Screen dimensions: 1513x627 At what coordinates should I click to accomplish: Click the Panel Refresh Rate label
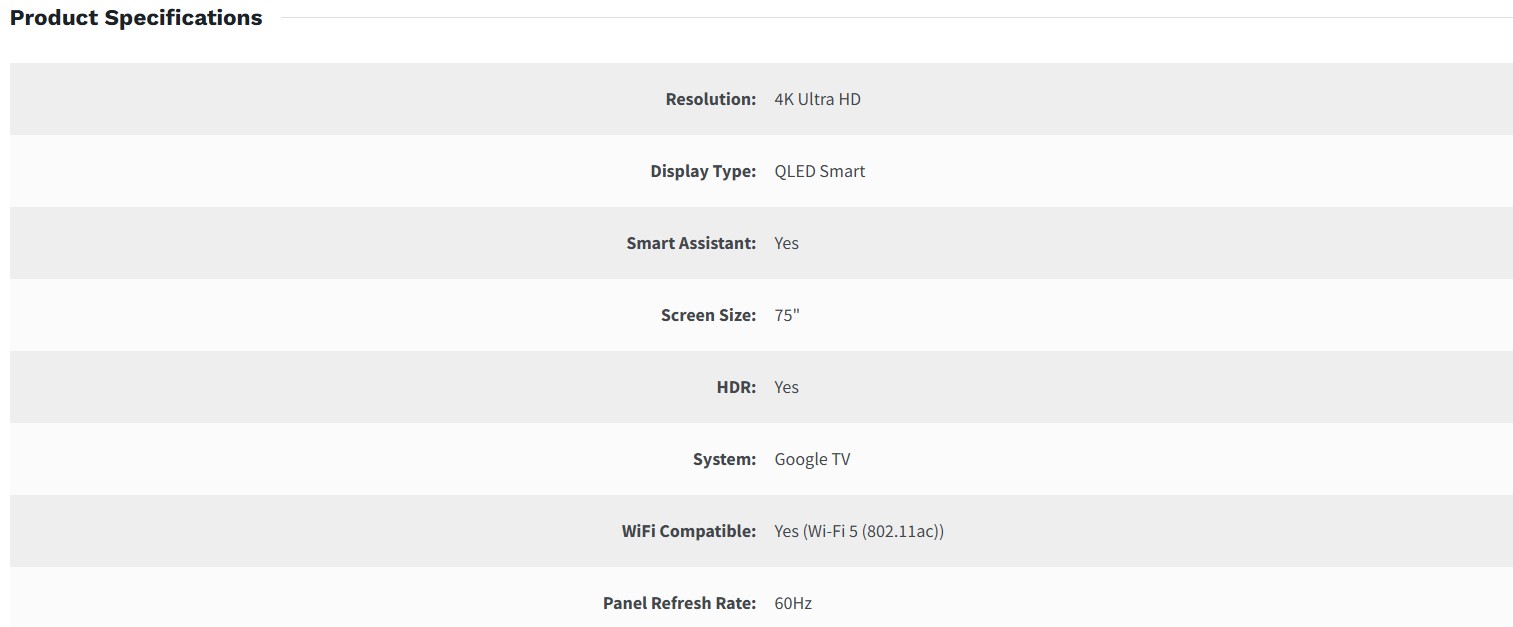(679, 603)
